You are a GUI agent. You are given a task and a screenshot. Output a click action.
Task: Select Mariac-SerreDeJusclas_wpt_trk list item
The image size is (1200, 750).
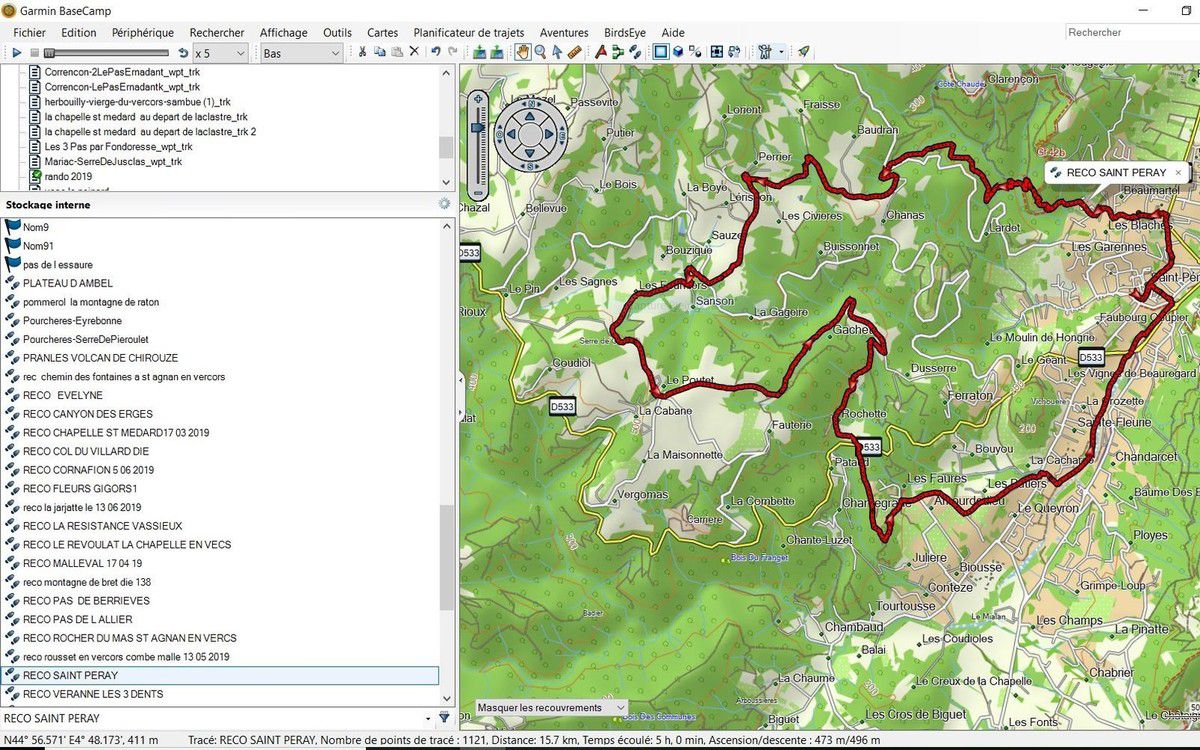[113, 161]
